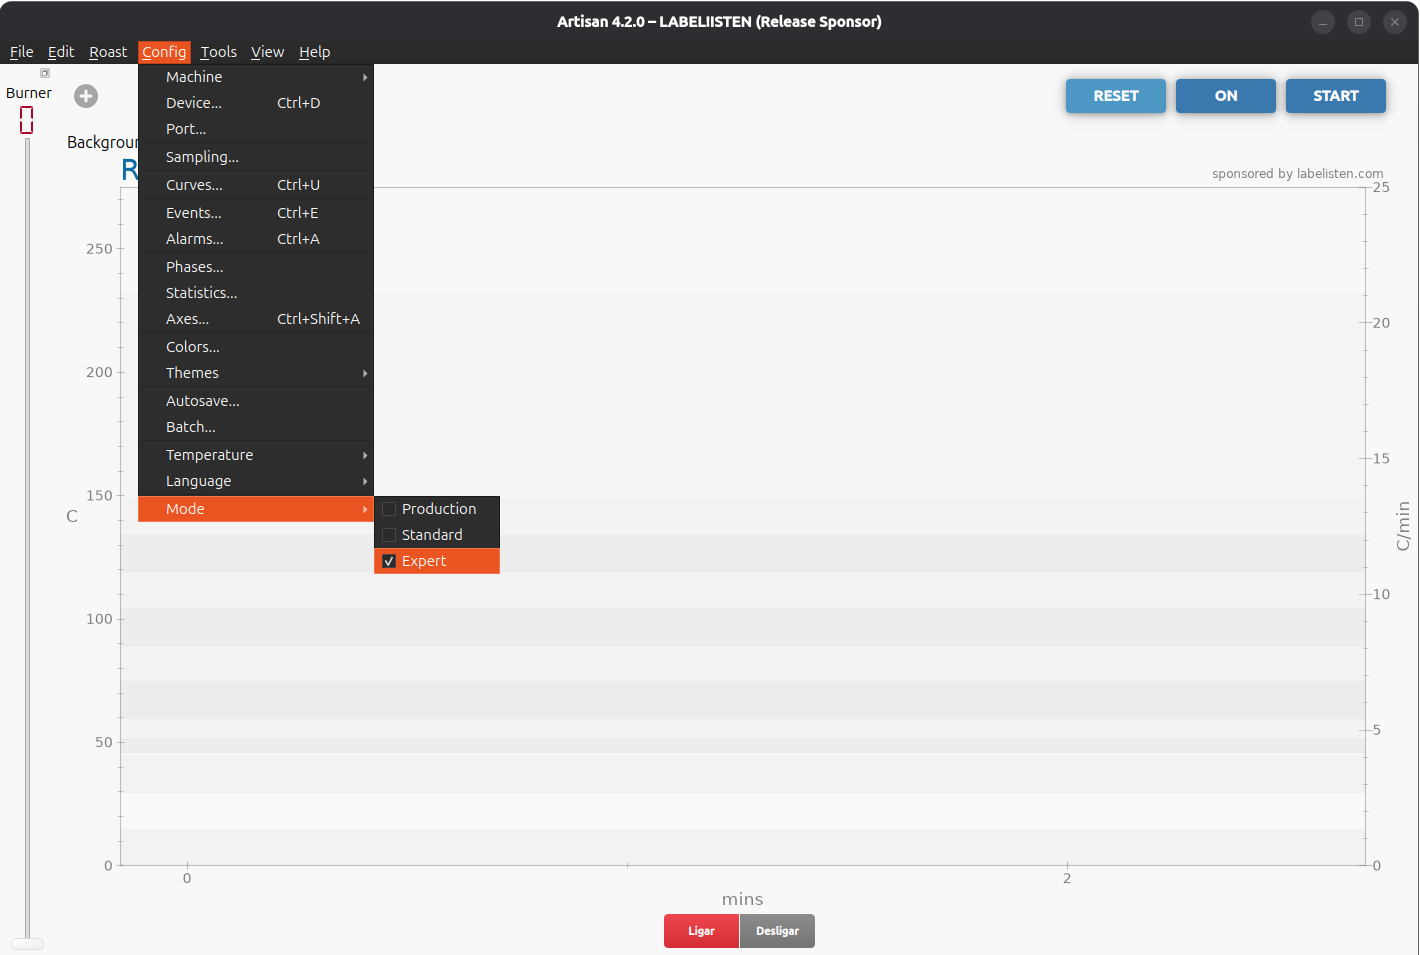The width and height of the screenshot is (1420, 955).
Task: Click the Burner panel float icon
Action: 45,73
